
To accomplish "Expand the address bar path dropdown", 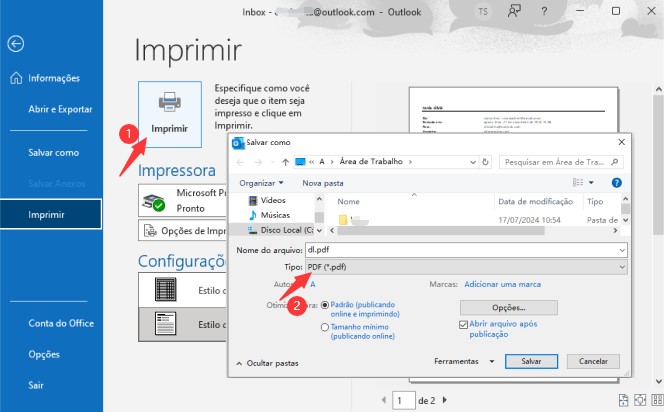I will coord(473,162).
